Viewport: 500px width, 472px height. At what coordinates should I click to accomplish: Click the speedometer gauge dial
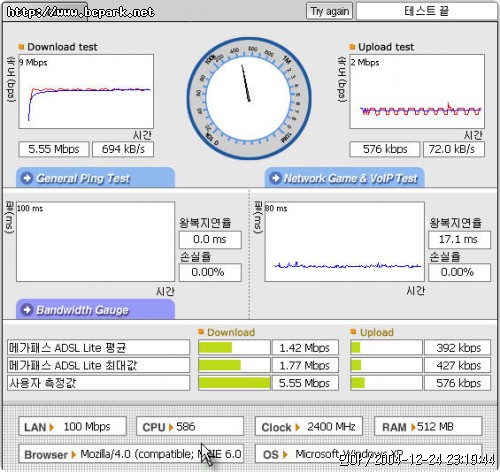[x=249, y=98]
